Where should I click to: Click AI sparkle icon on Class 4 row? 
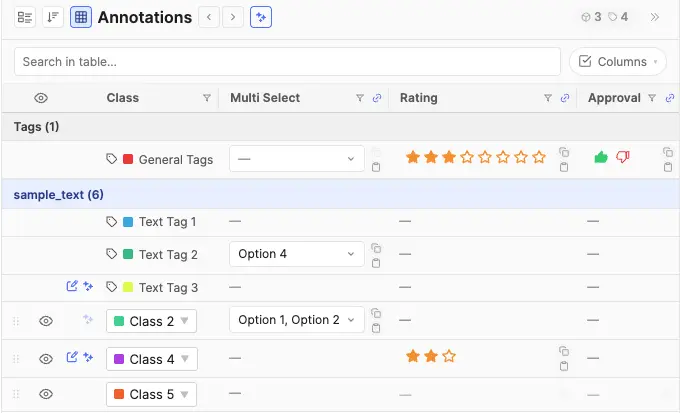pyautogui.click(x=88, y=357)
